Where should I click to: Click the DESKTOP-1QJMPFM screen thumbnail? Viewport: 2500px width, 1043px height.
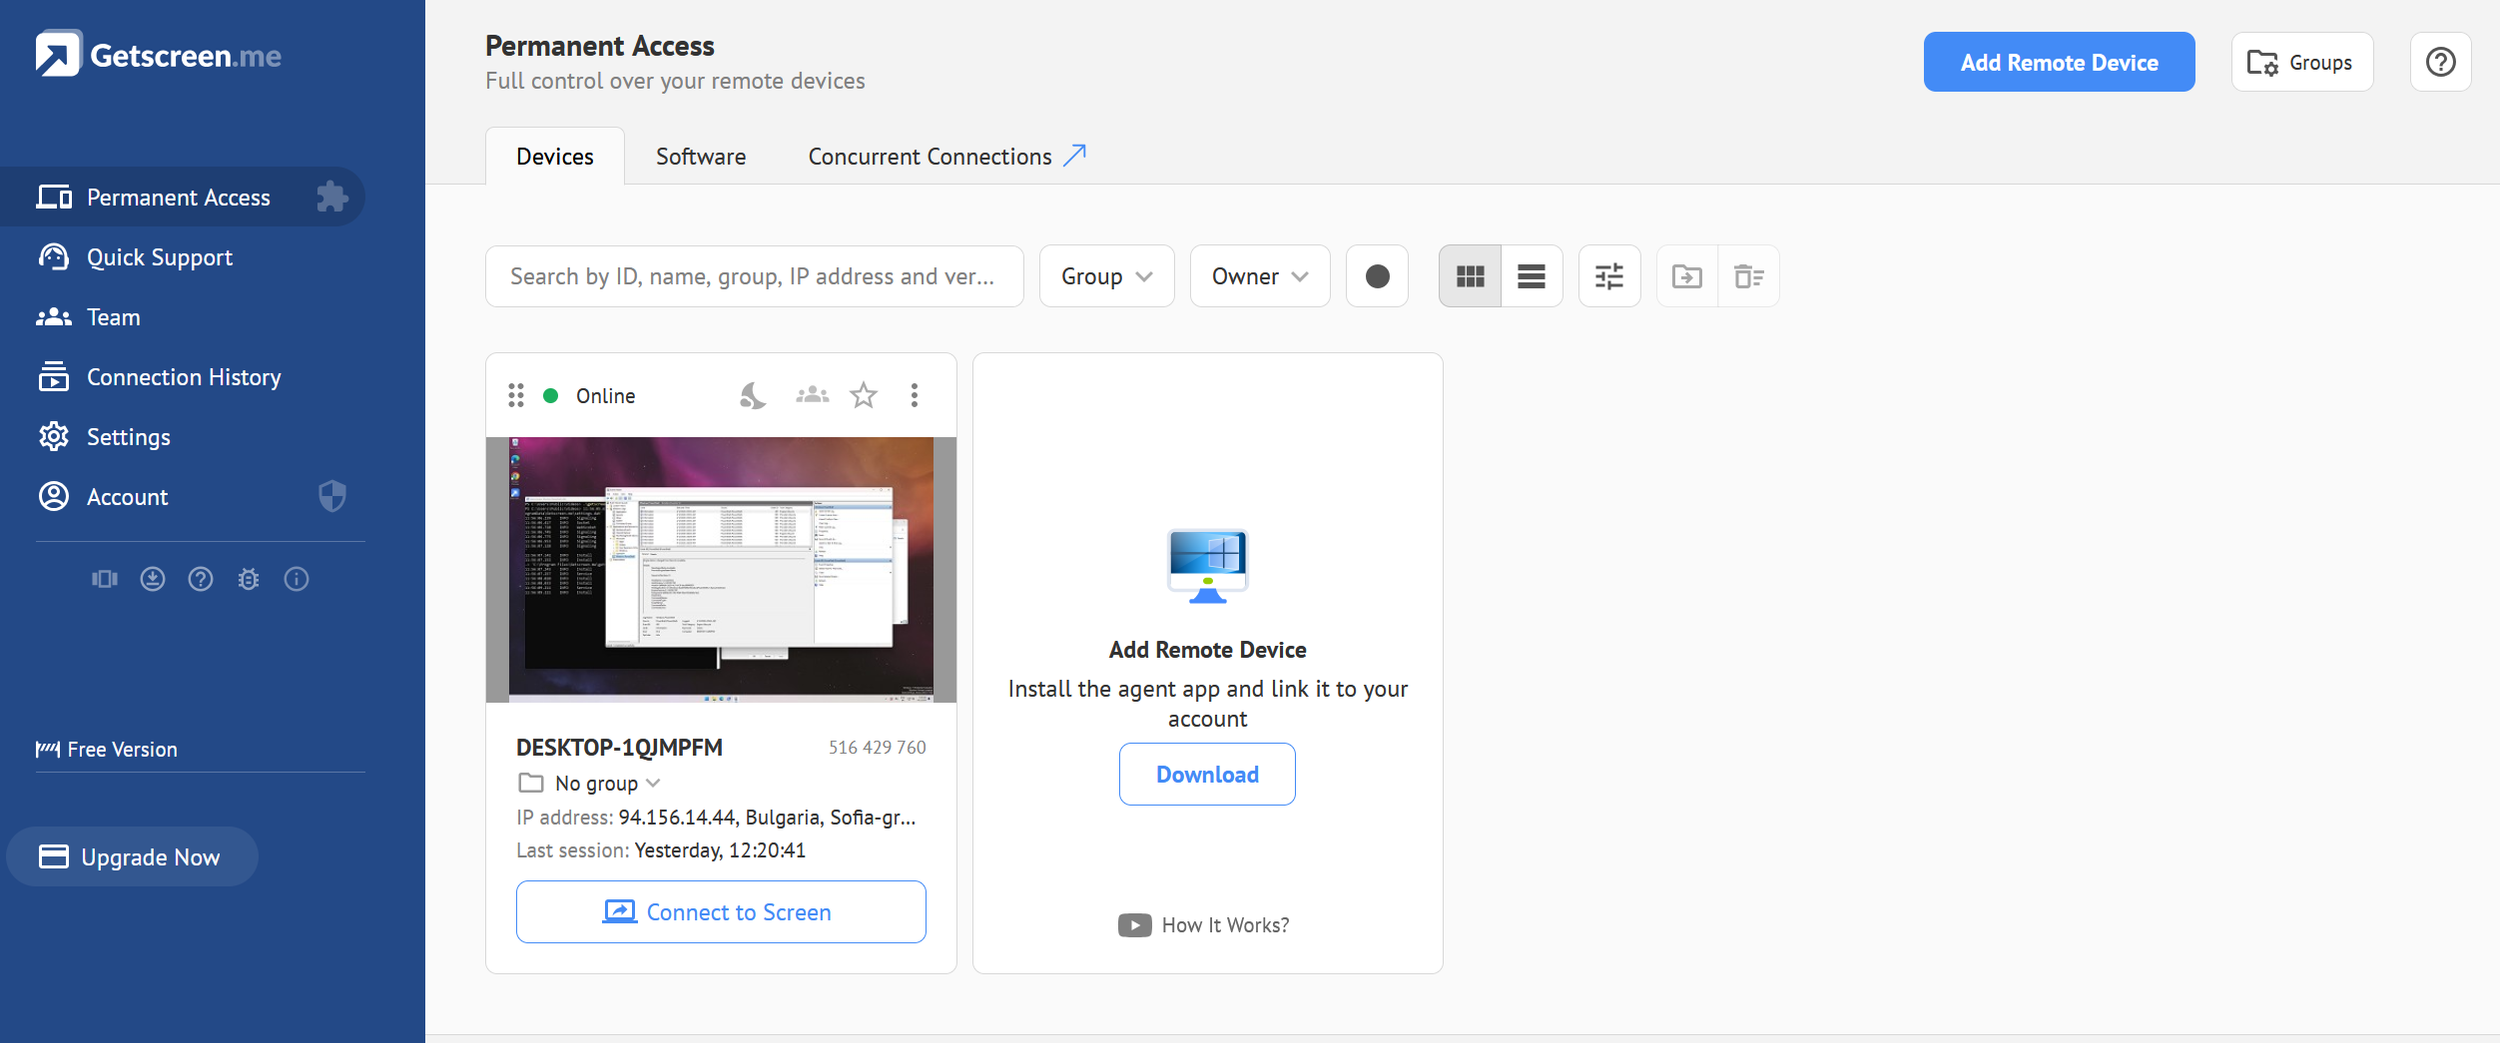pos(721,569)
